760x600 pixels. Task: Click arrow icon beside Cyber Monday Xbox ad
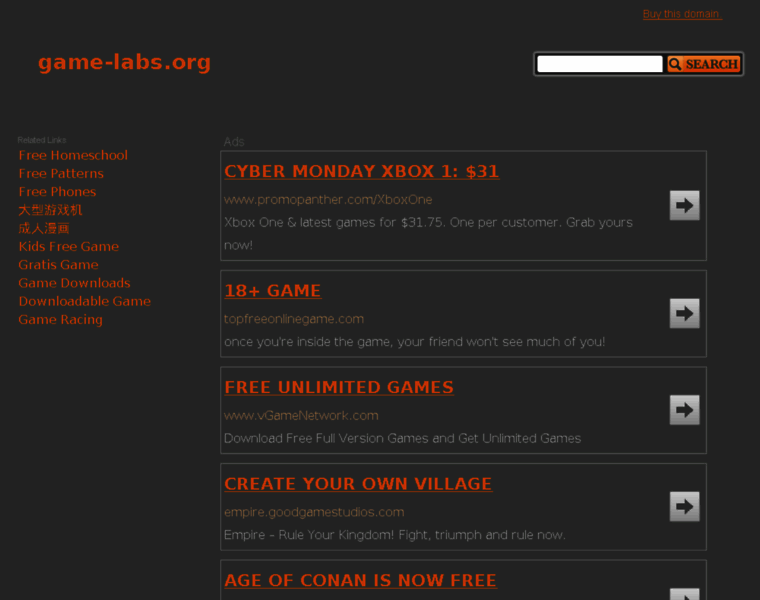(684, 205)
